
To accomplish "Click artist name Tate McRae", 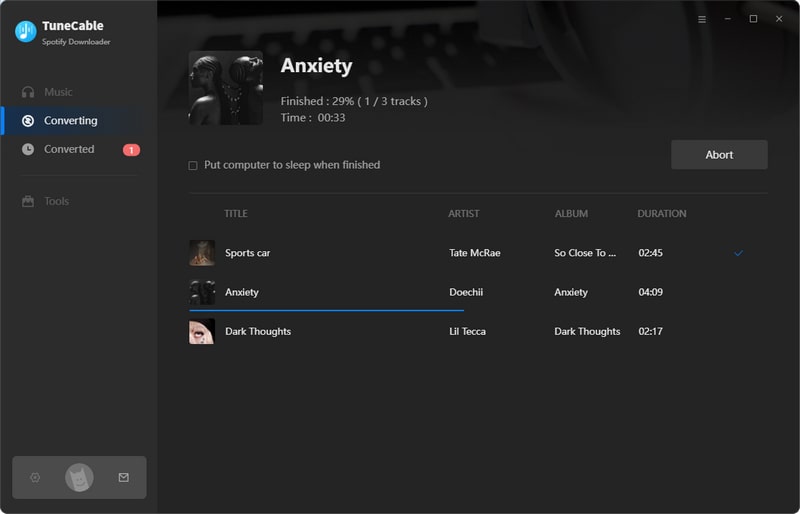I will point(474,253).
